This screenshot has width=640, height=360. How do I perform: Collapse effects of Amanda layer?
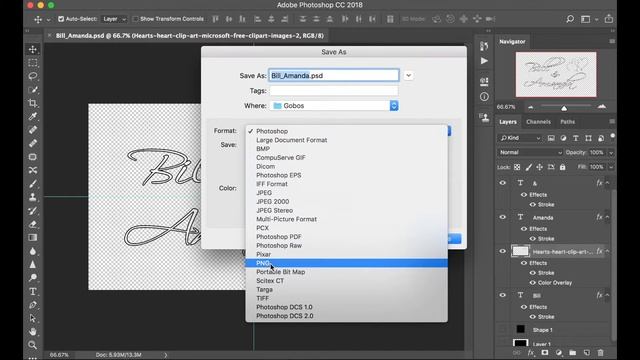pyautogui.click(x=607, y=217)
